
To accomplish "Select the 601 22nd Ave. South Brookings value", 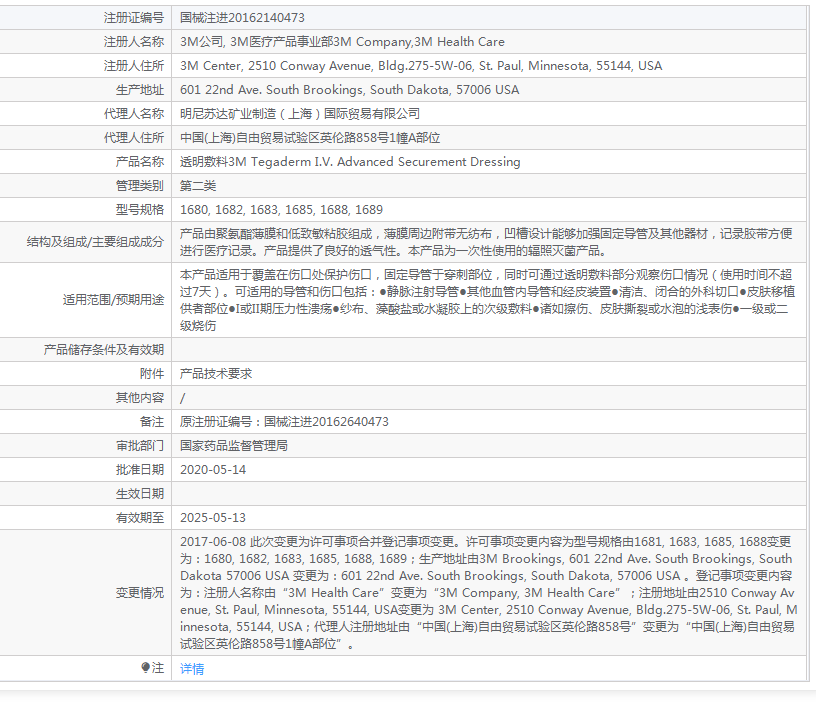I will click(349, 89).
